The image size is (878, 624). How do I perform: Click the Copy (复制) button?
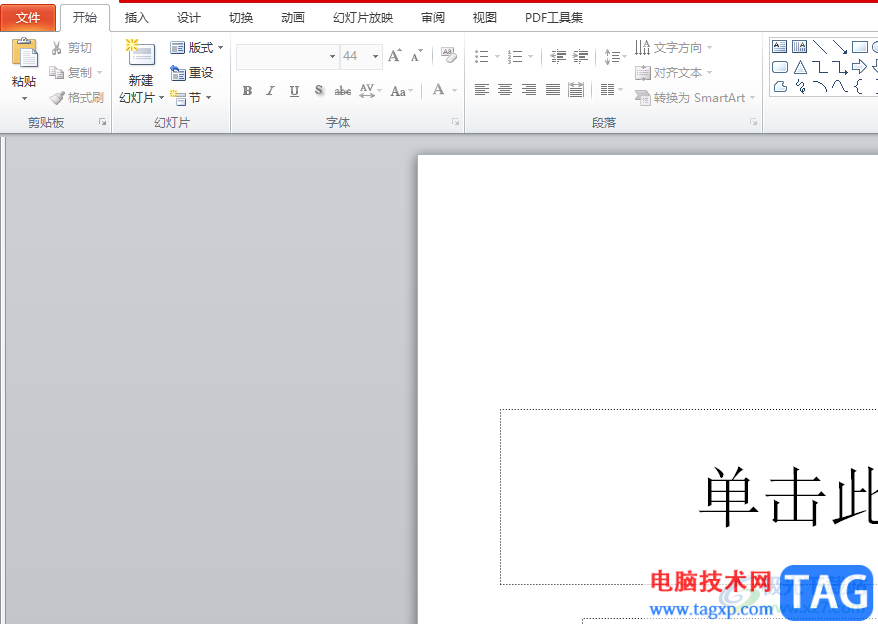click(76, 73)
